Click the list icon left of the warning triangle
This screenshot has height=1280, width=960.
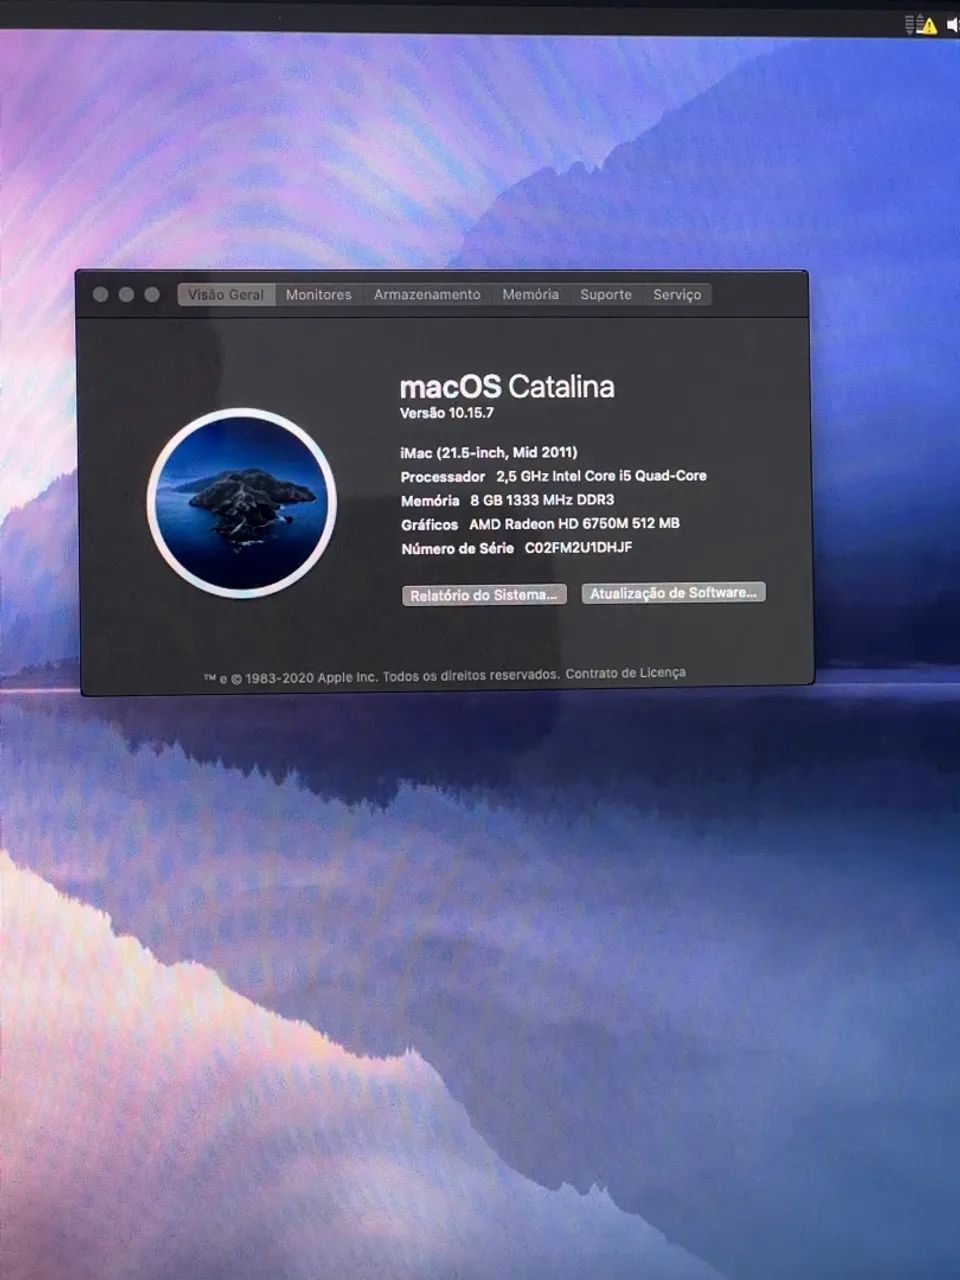pos(908,22)
